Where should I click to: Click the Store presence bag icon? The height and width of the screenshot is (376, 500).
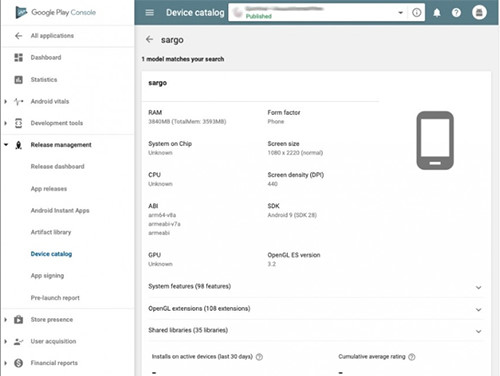19,320
